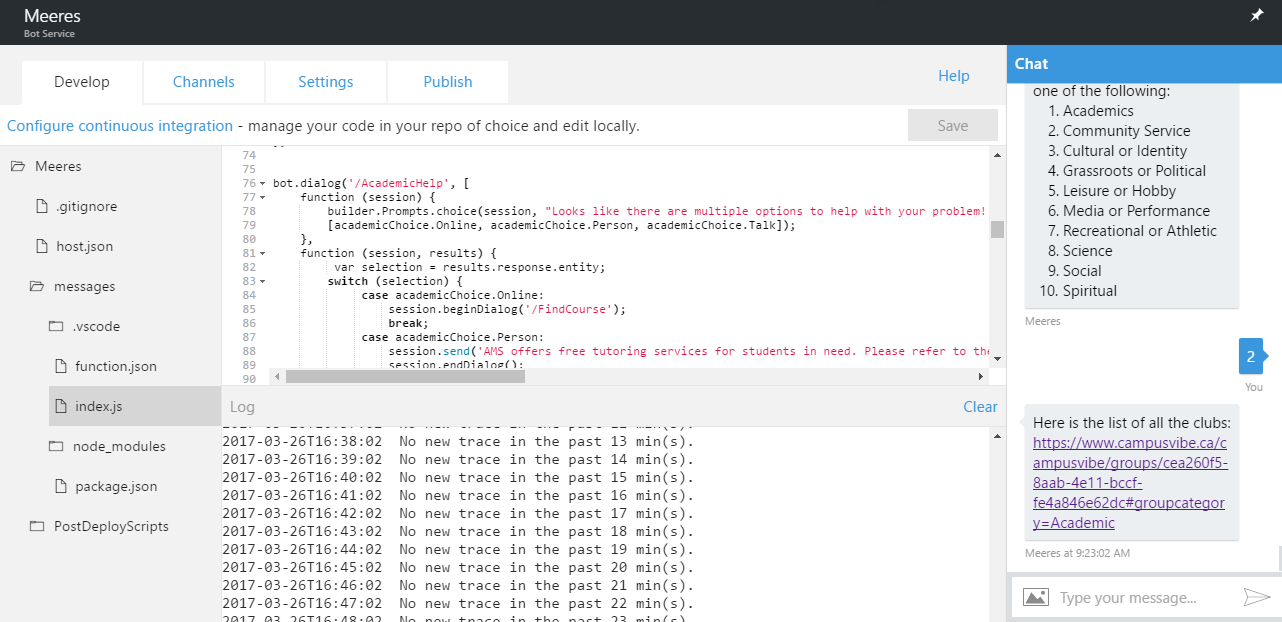Open the Publish tab
This screenshot has width=1282, height=622.
click(448, 82)
